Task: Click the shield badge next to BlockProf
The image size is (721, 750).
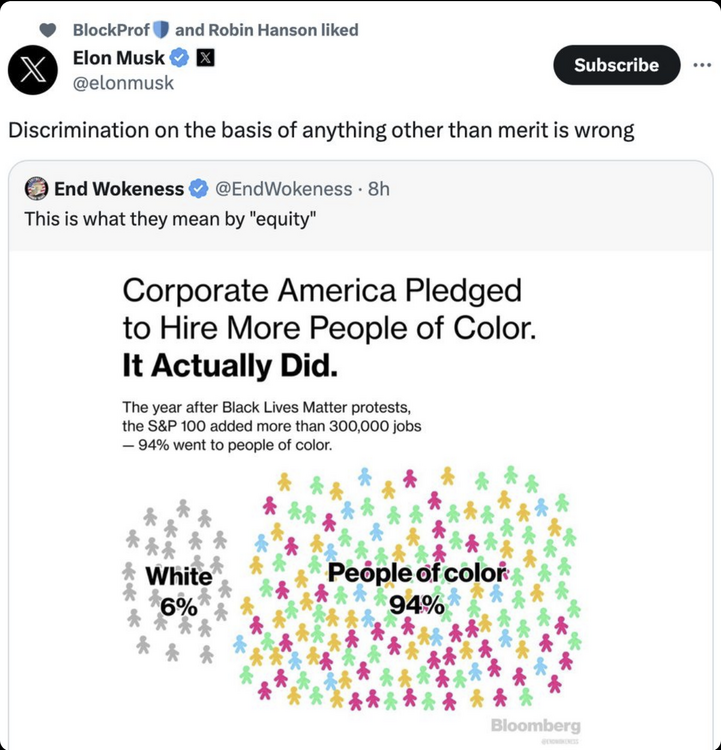Action: 162,30
